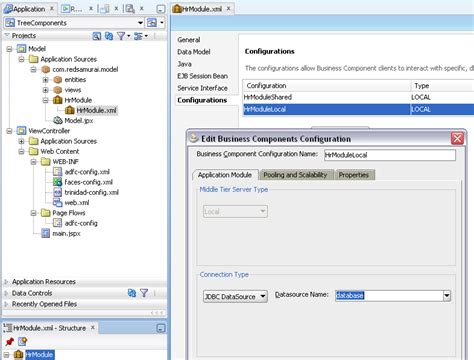Collapse the Projects panel section
The height and width of the screenshot is (360, 474).
coord(7,35)
